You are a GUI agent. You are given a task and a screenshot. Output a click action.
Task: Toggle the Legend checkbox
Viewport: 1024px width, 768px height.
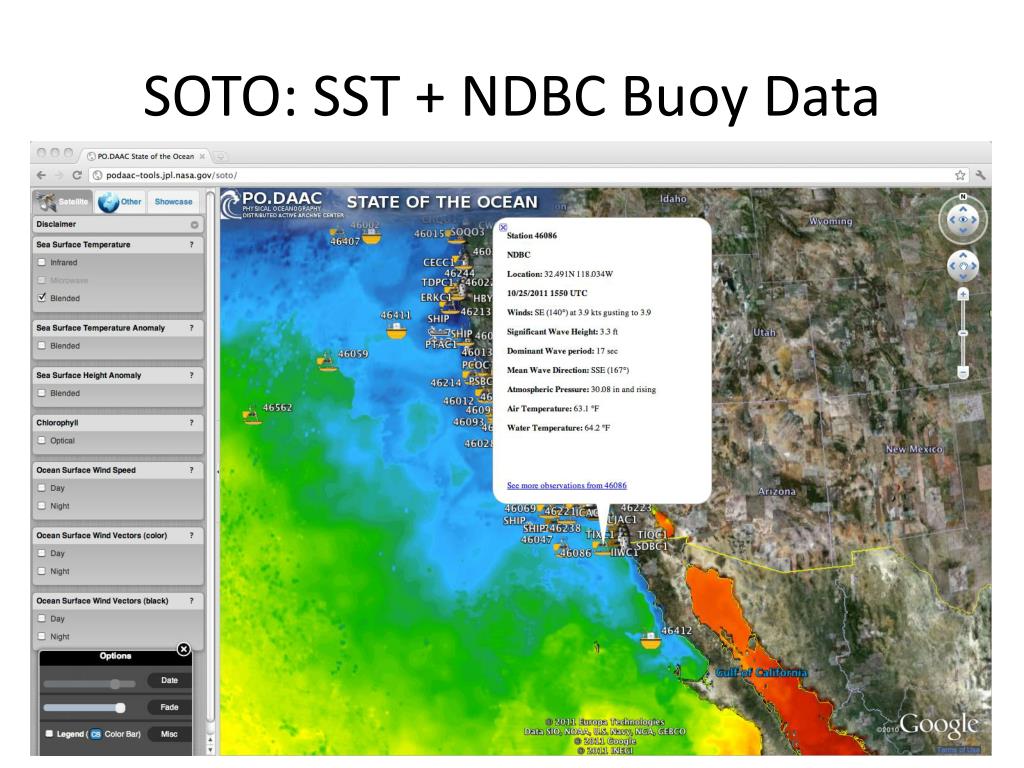coord(49,733)
